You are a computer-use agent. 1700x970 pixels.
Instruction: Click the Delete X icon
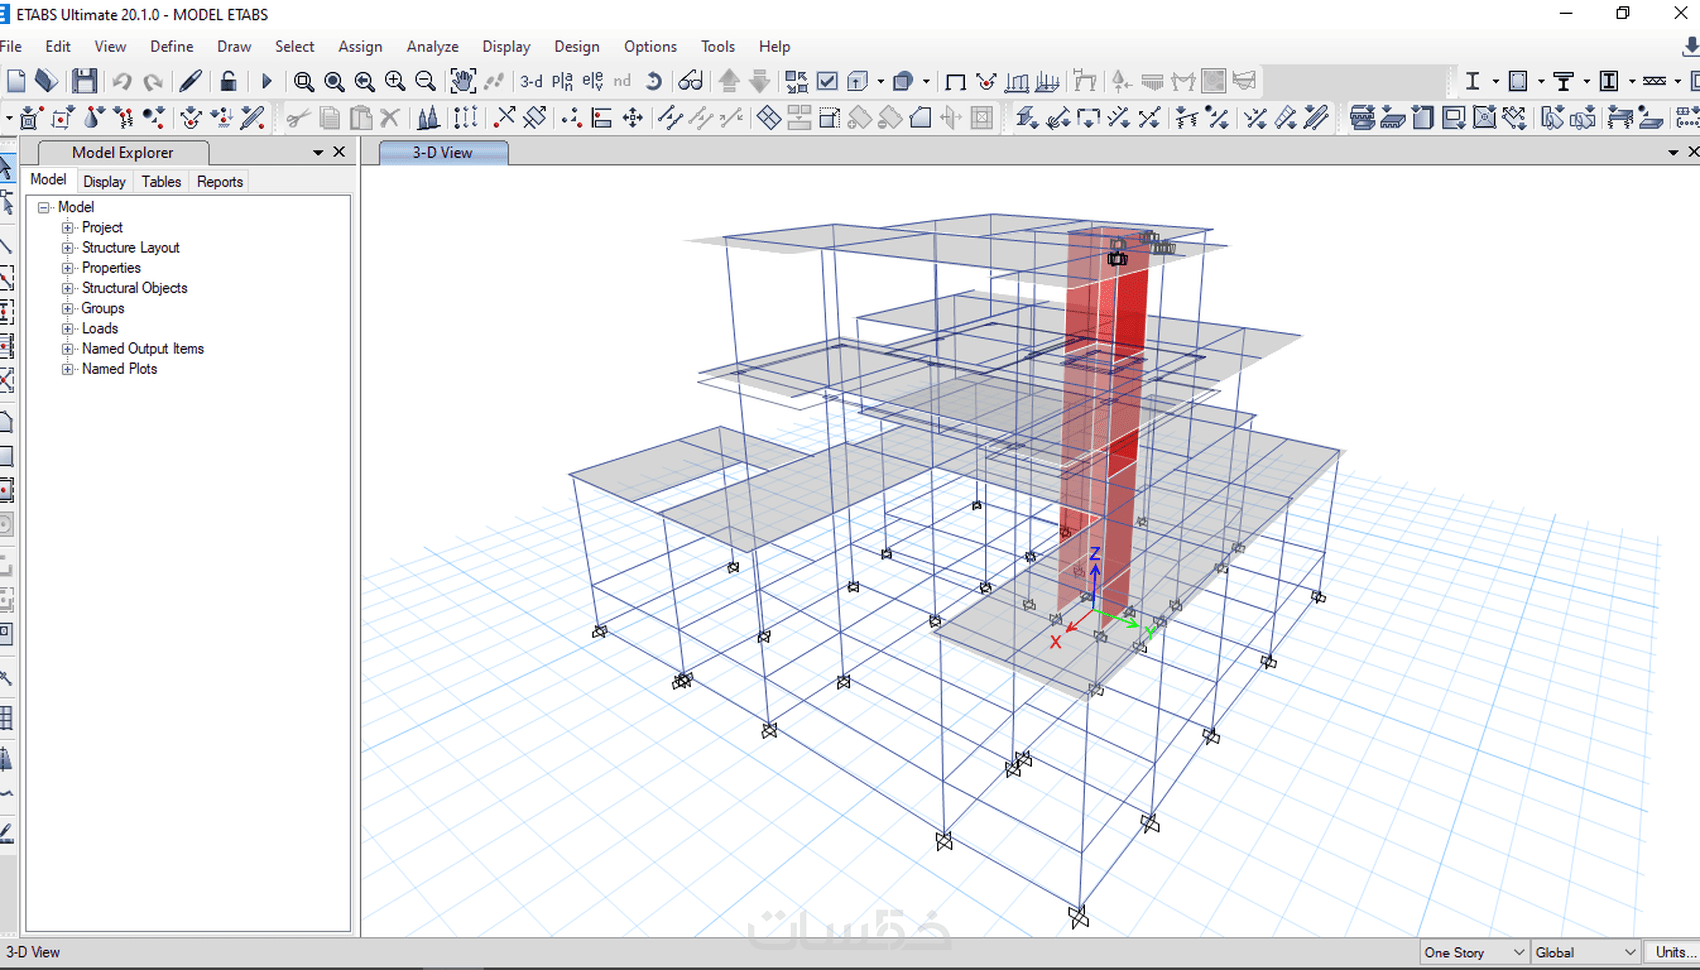(x=390, y=118)
